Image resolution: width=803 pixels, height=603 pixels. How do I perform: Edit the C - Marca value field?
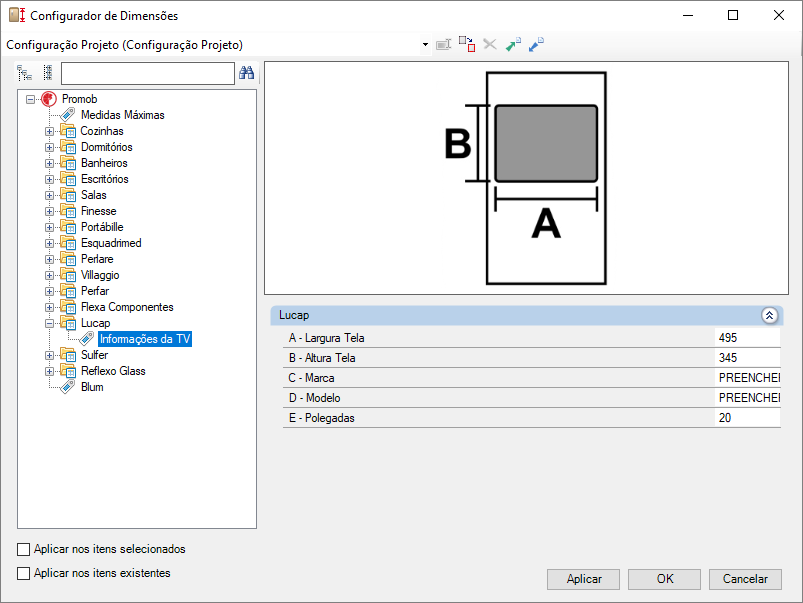click(747, 378)
